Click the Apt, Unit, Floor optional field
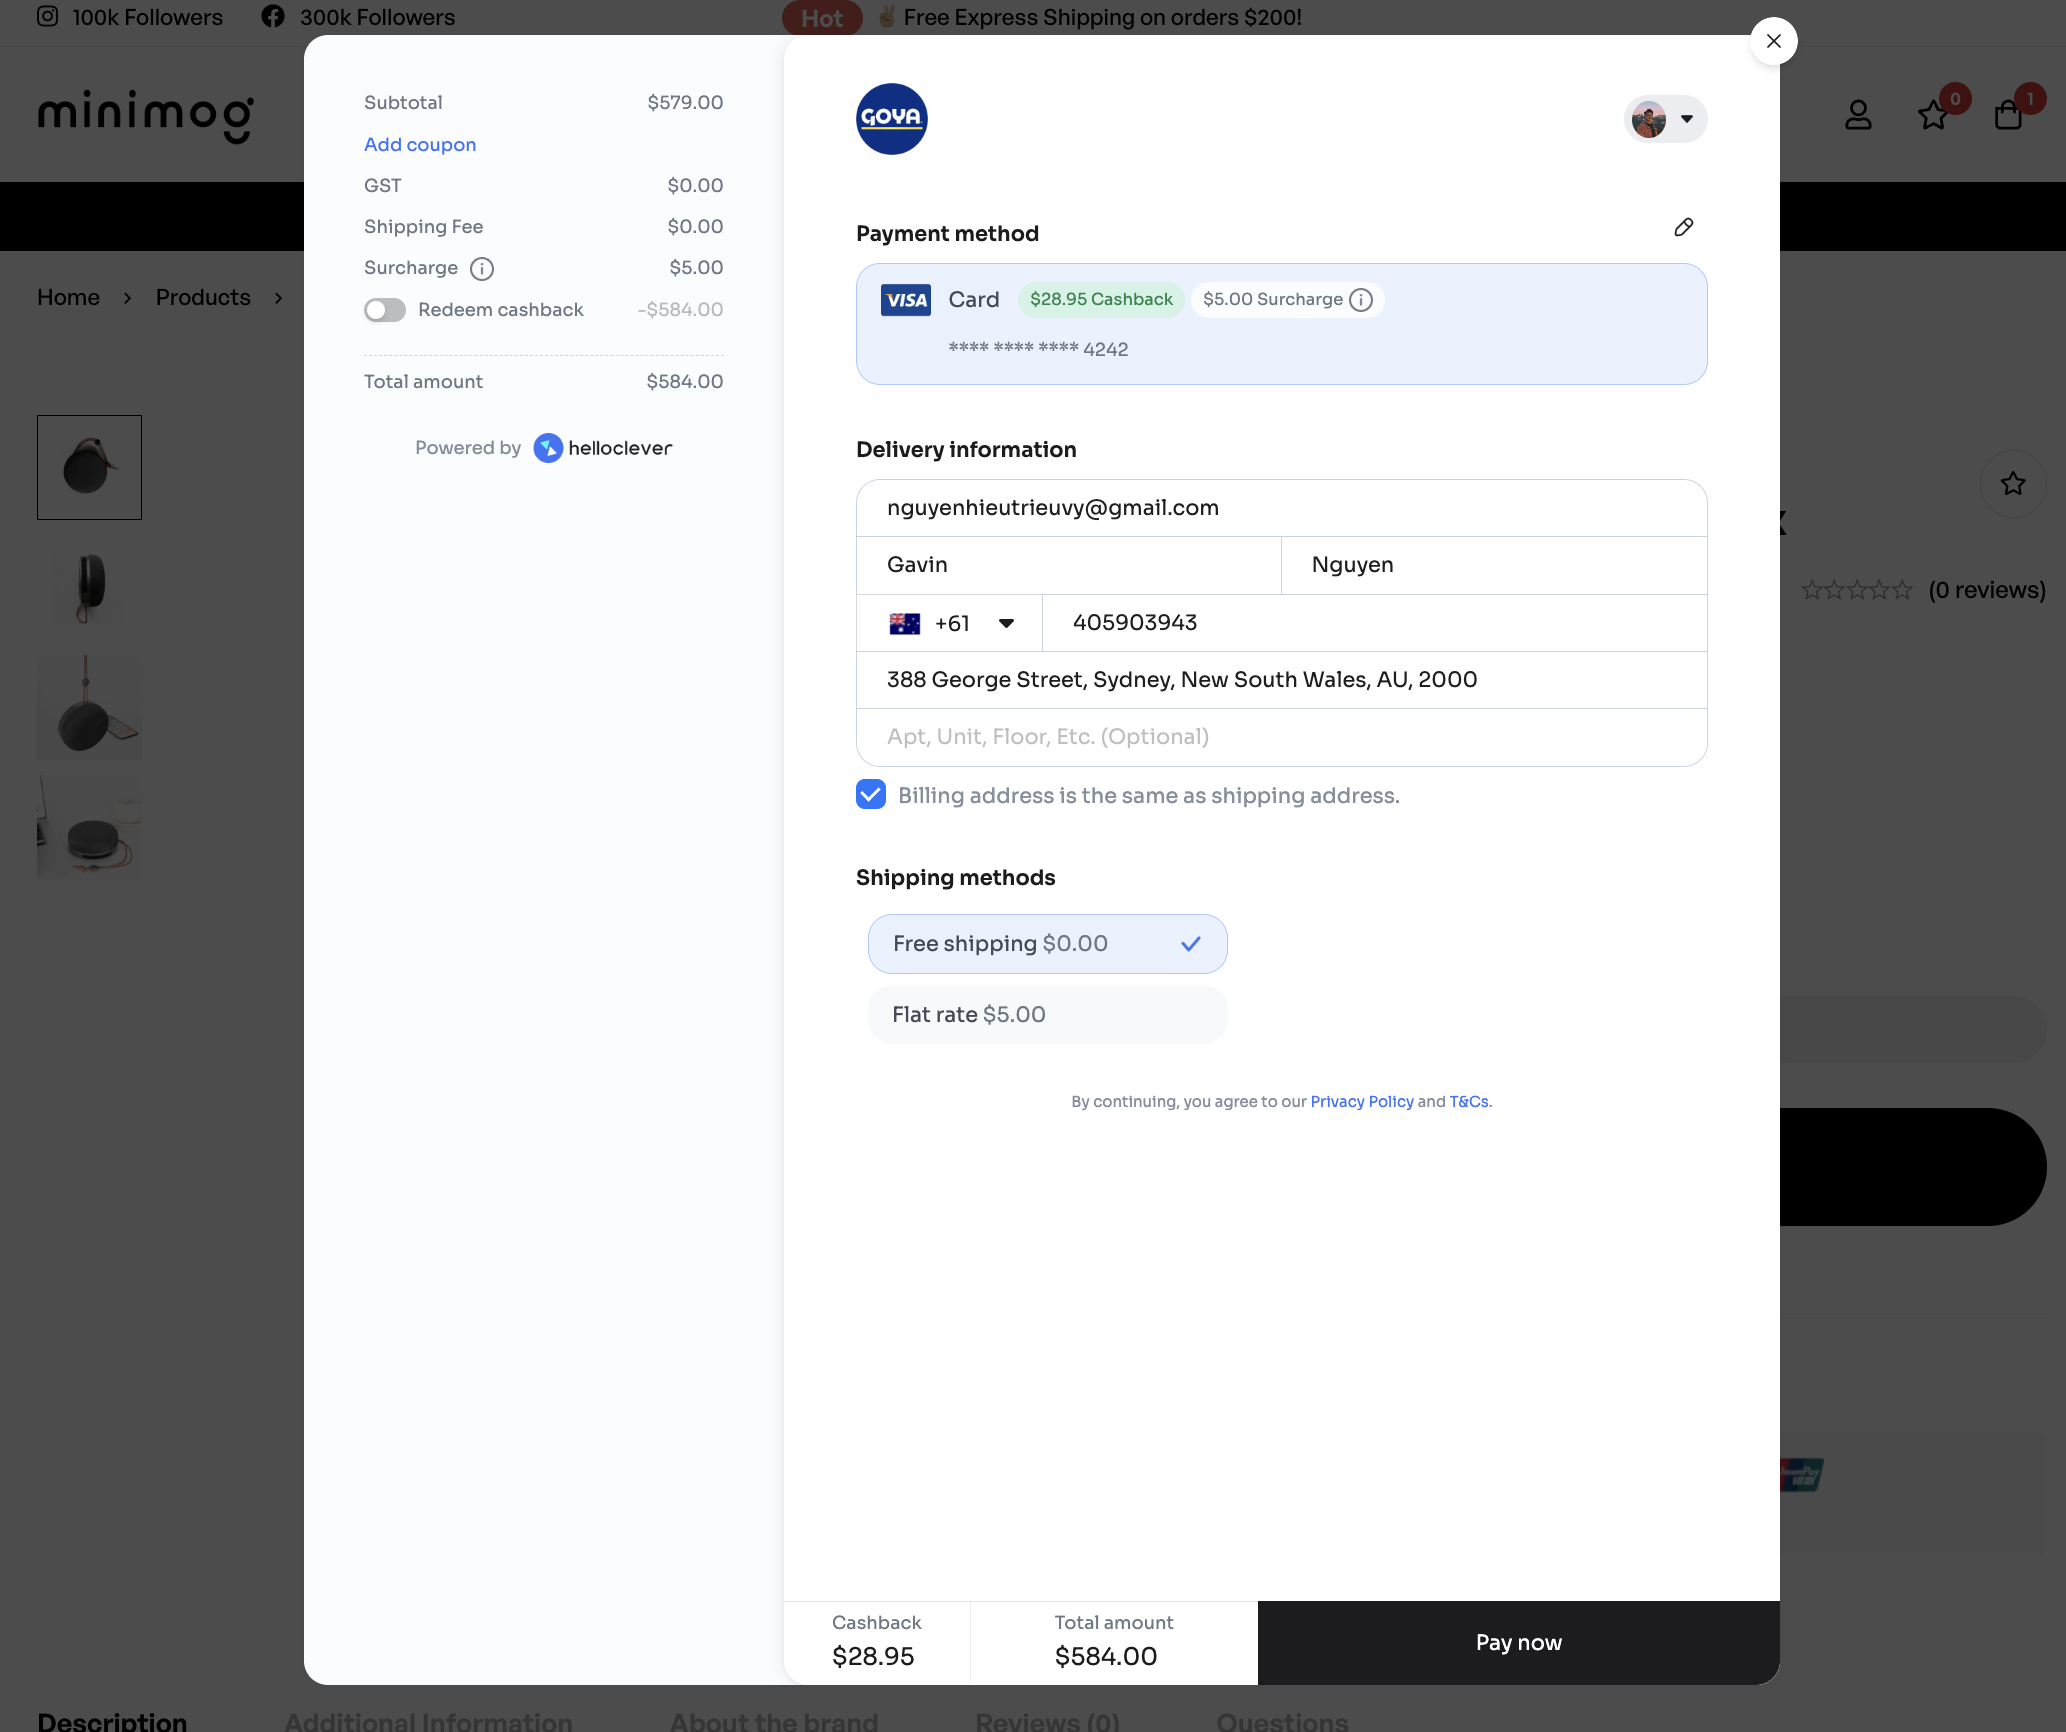 pyautogui.click(x=1281, y=737)
